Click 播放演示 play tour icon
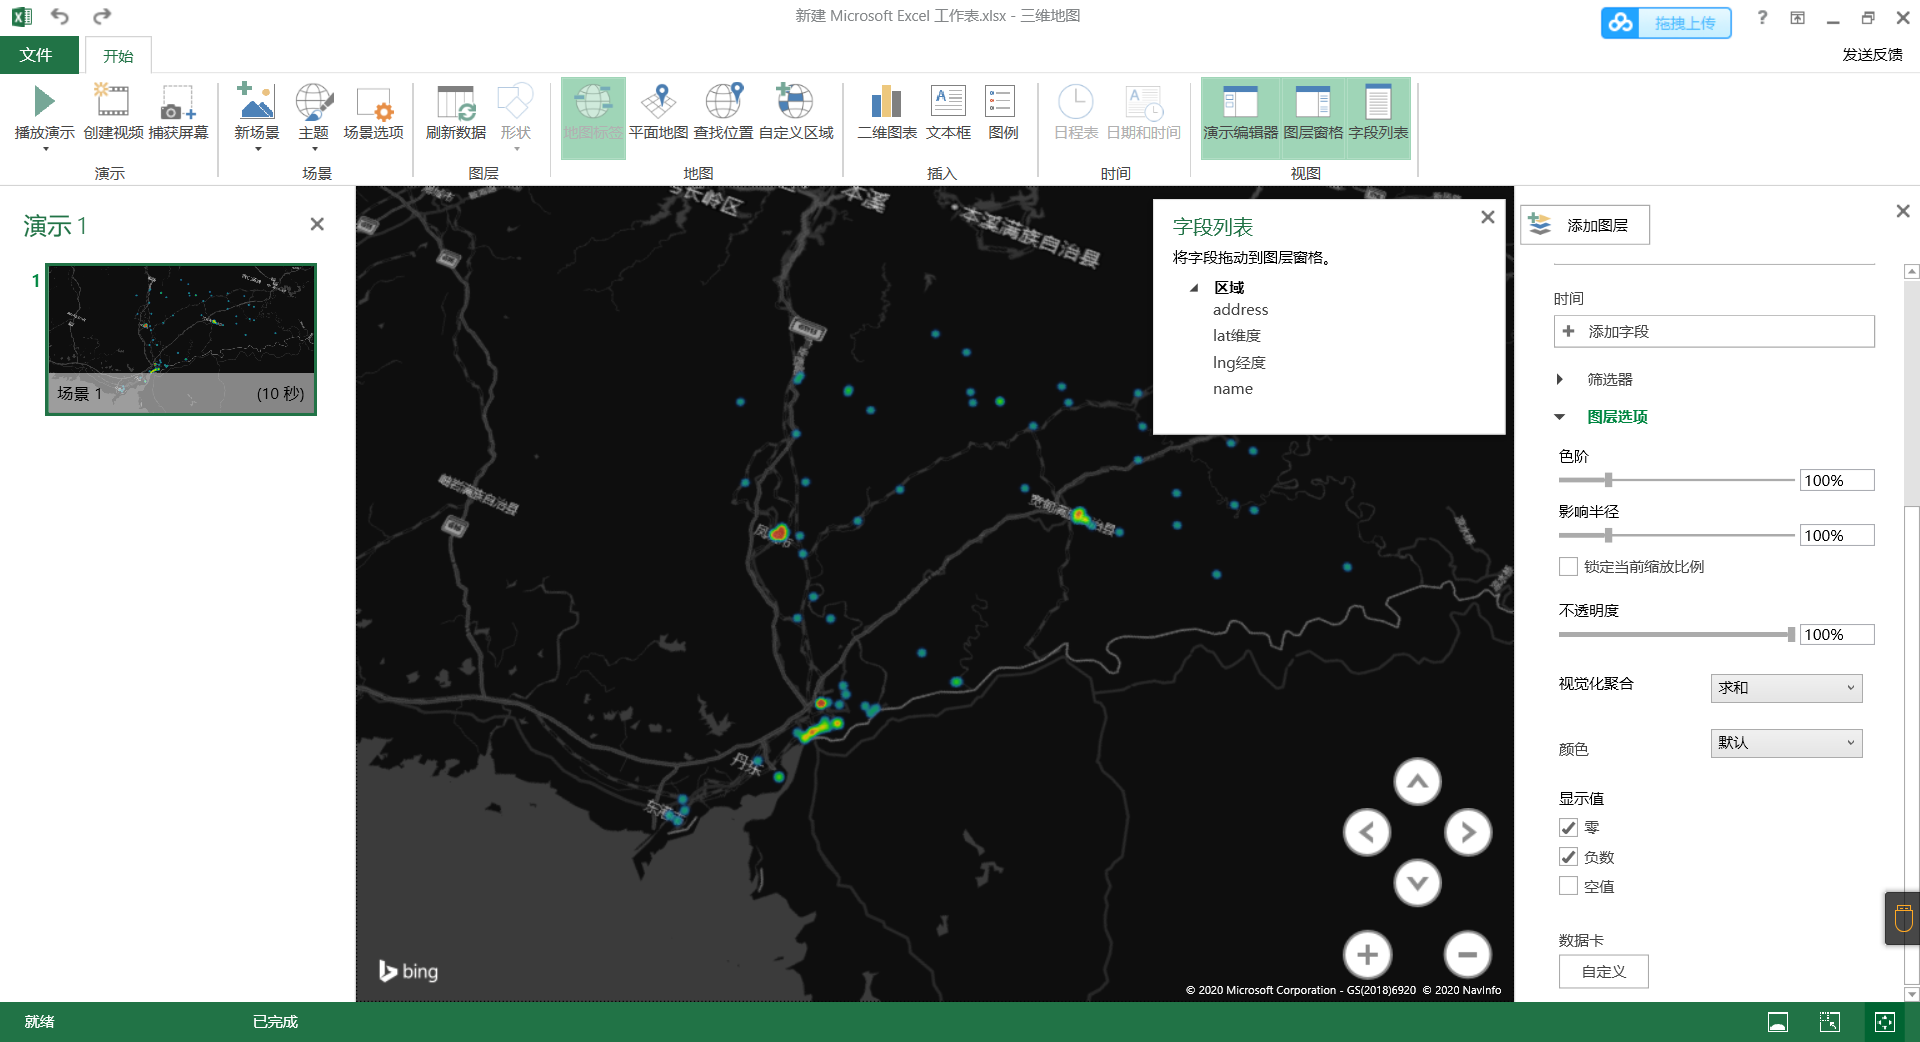Screen dimensions: 1920x1042 44,101
